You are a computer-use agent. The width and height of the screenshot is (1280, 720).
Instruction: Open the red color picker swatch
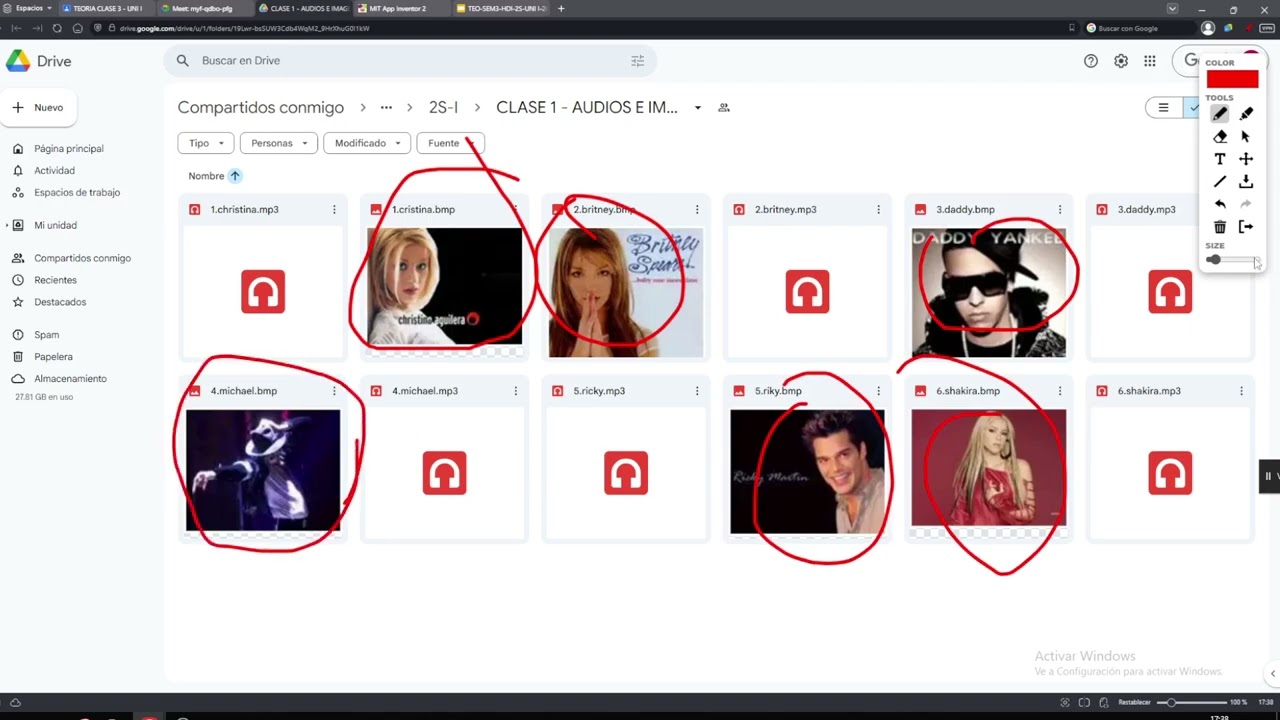pyautogui.click(x=1232, y=79)
